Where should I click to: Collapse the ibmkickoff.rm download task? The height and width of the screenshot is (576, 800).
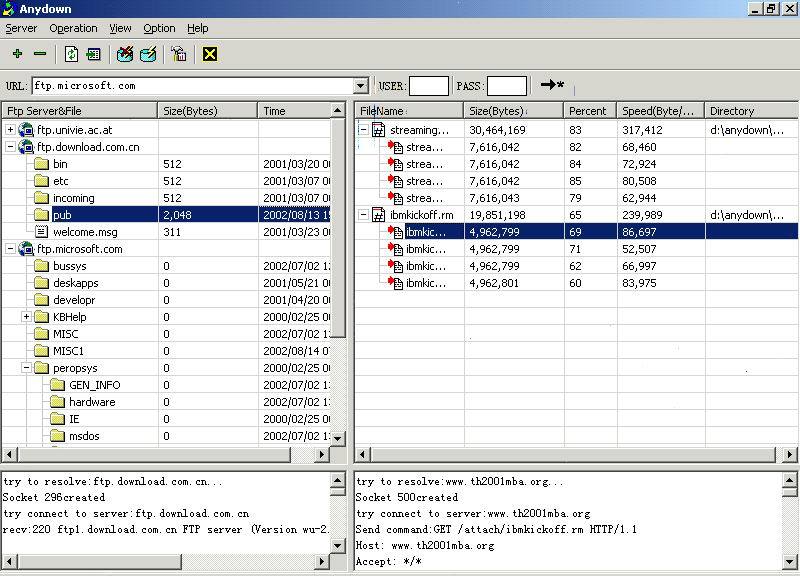[x=363, y=215]
